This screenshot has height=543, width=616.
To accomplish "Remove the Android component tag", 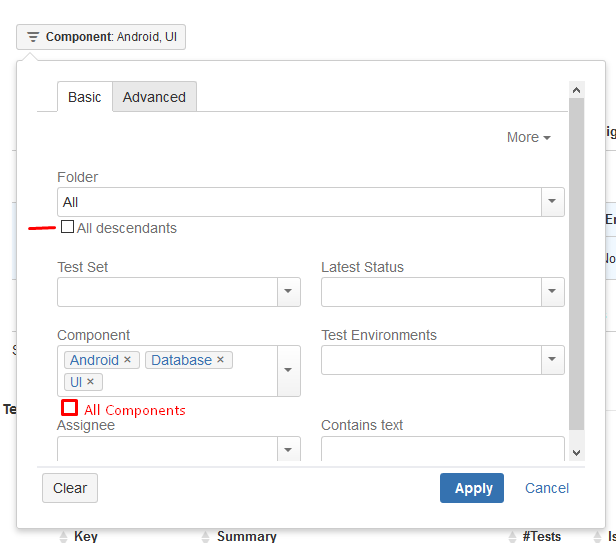I will (x=127, y=360).
